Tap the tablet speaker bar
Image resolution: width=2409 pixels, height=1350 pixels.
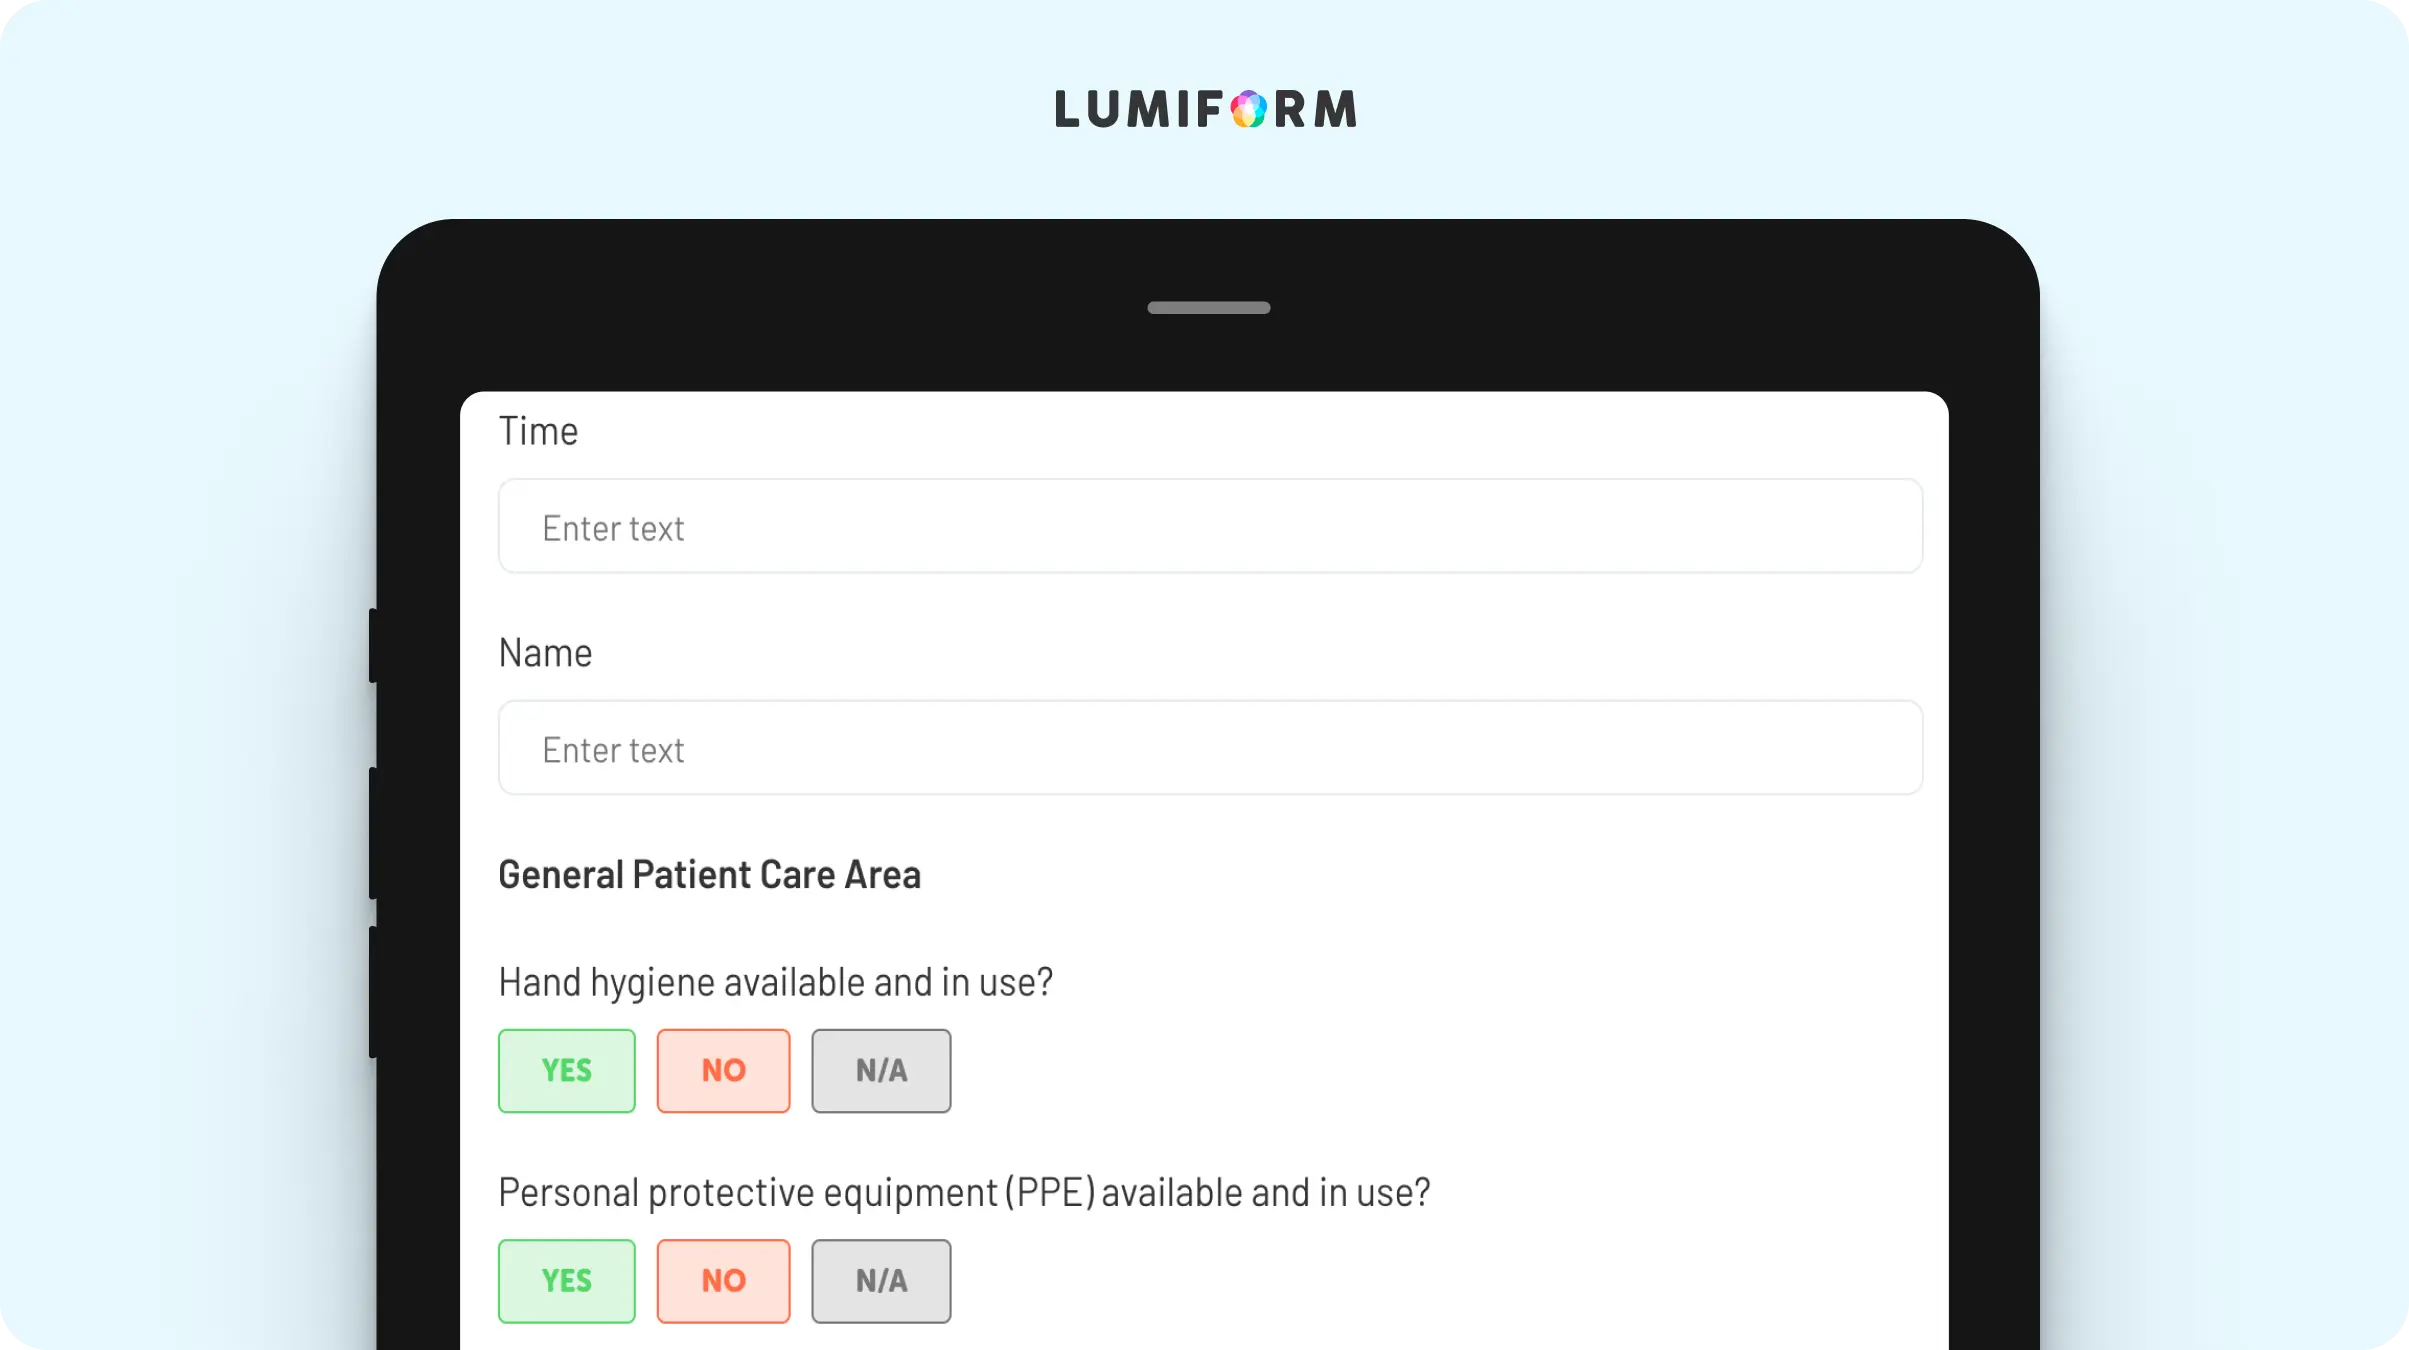point(1208,308)
